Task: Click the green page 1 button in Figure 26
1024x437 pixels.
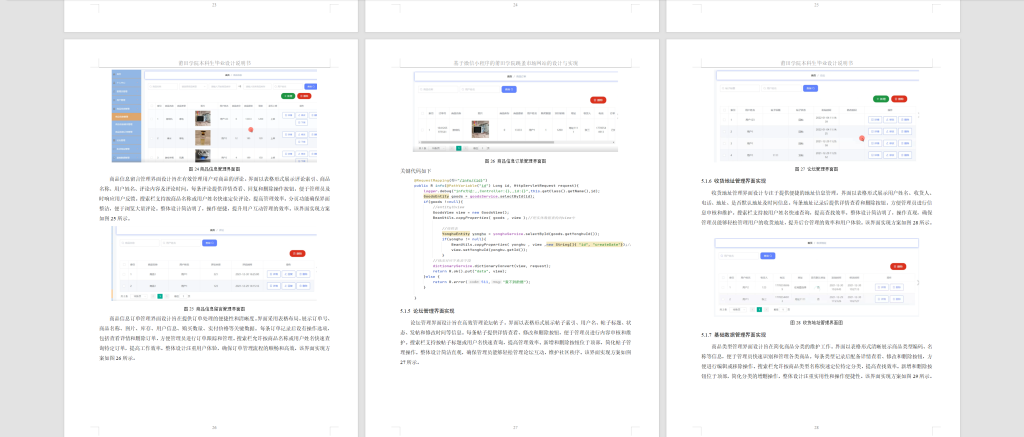Action: [458, 148]
